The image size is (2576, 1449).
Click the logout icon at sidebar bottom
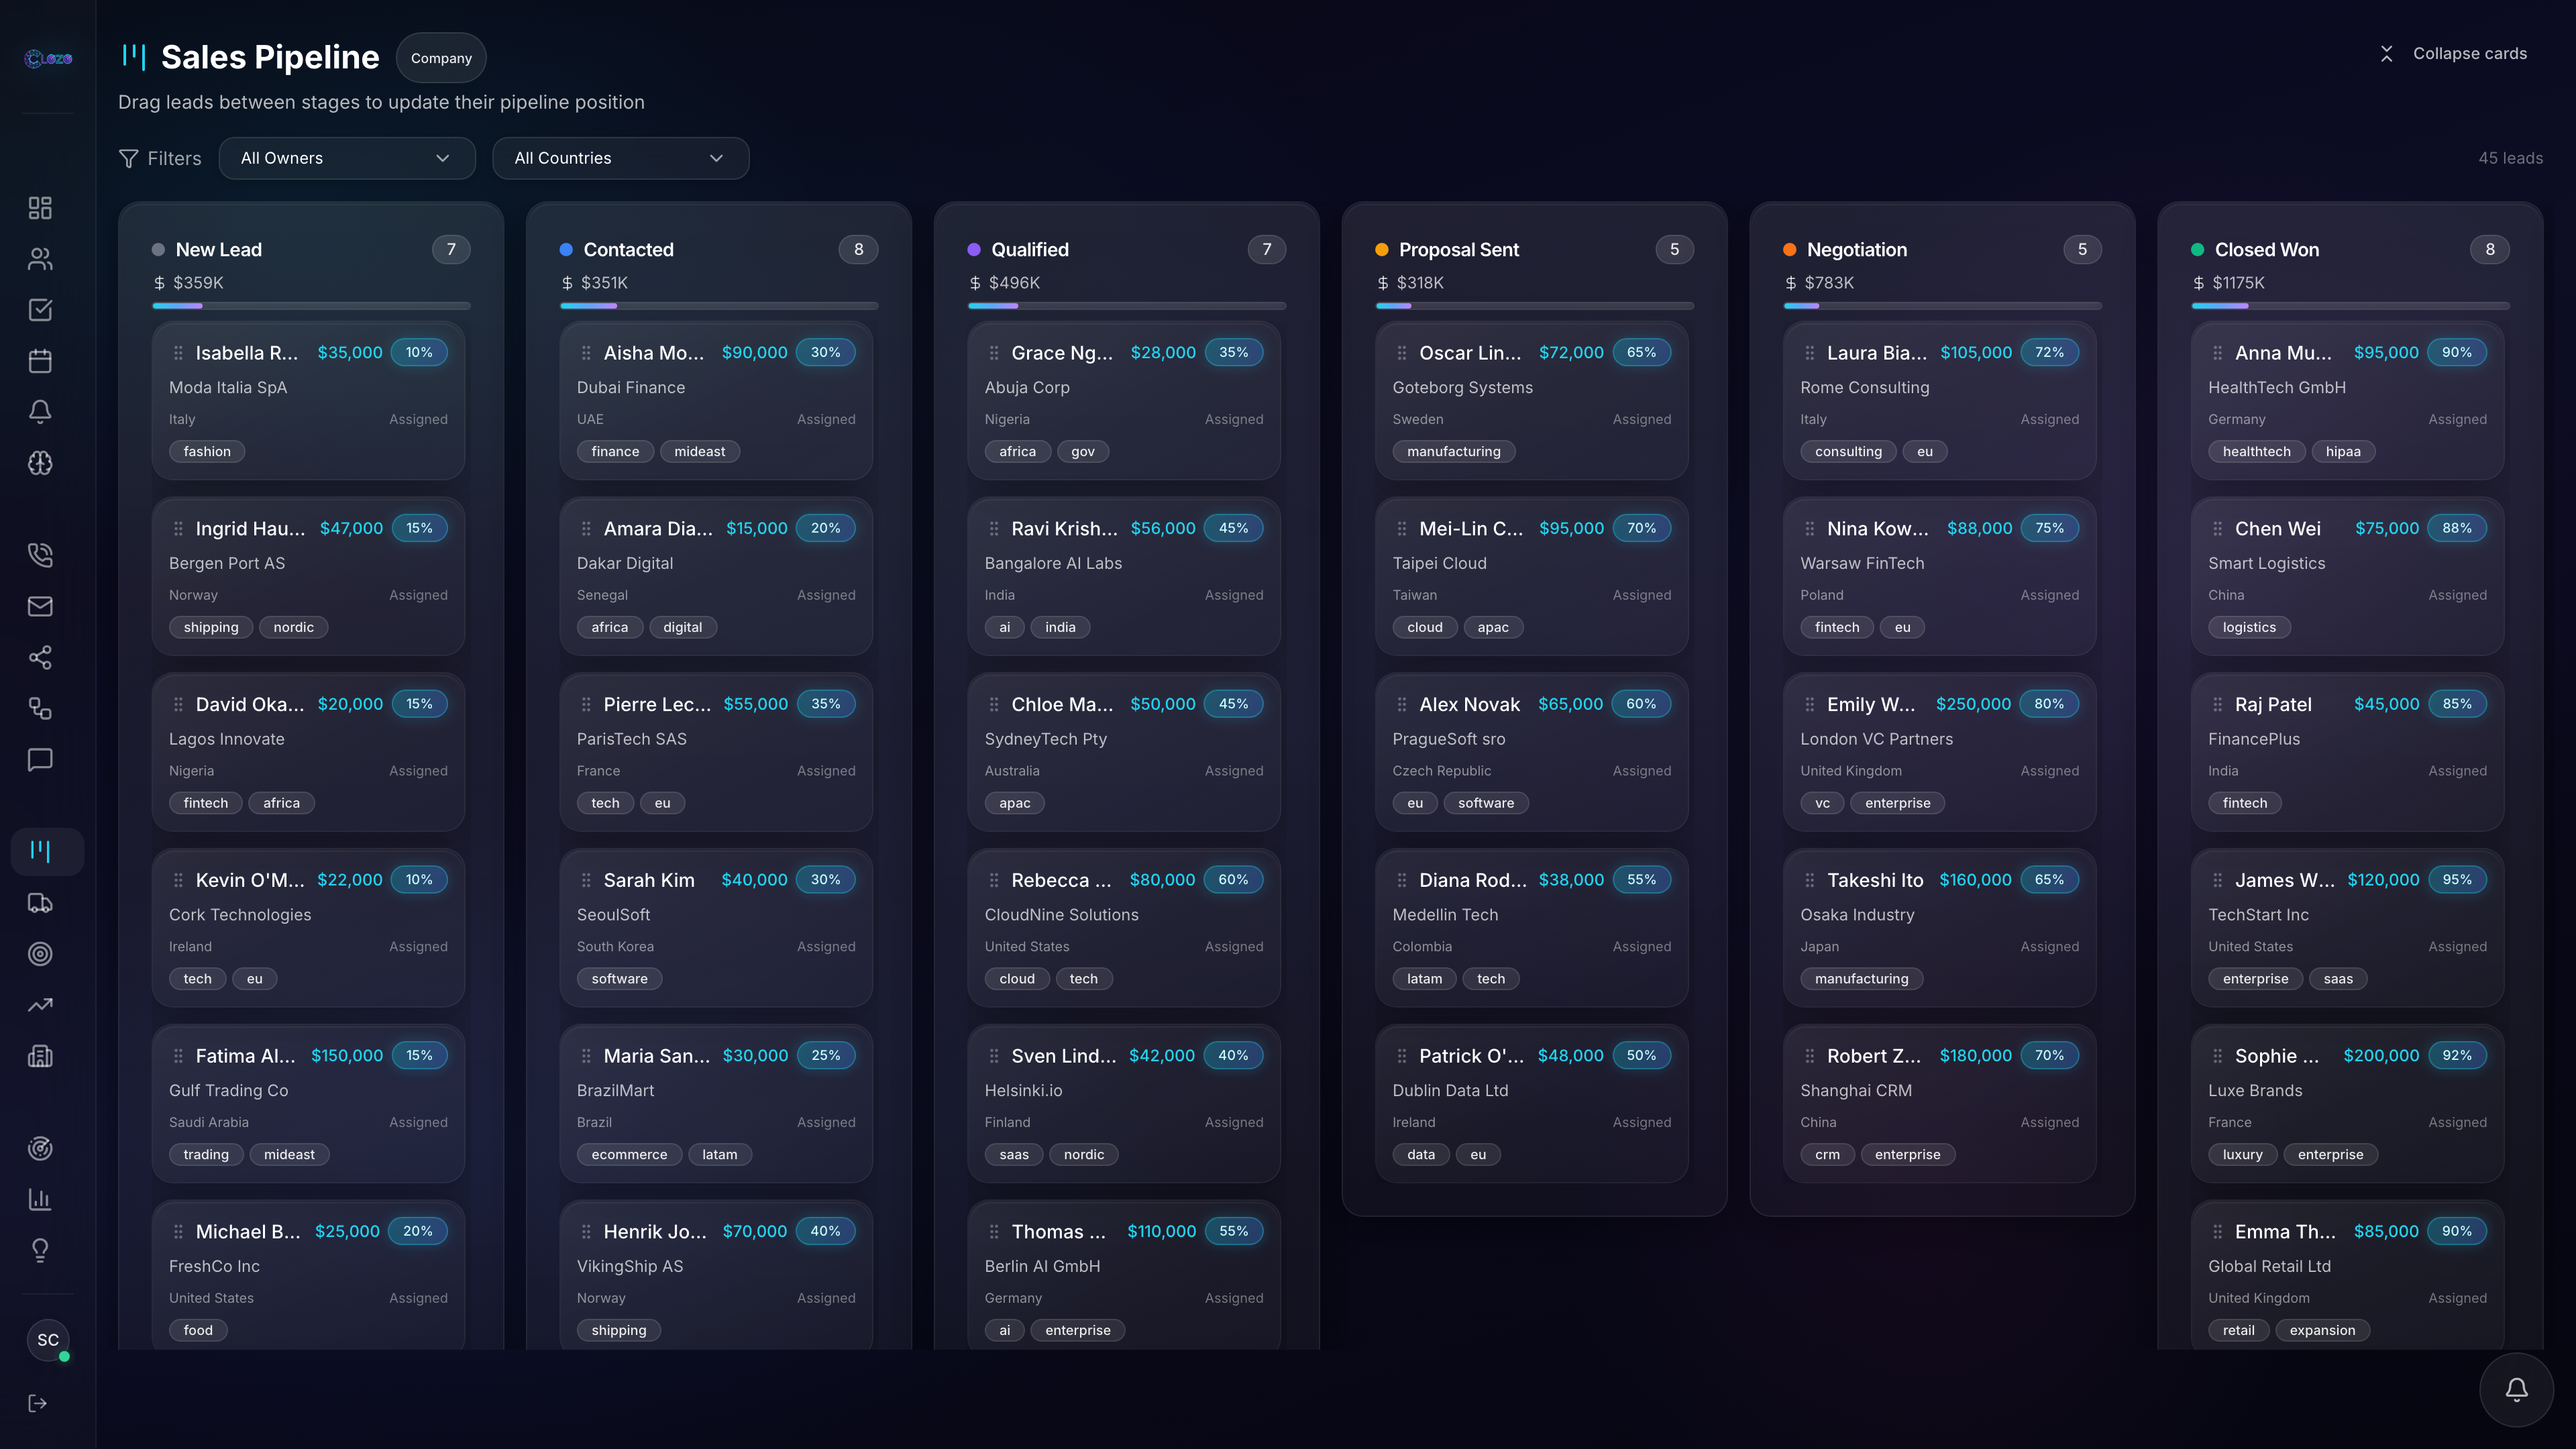(x=38, y=1403)
